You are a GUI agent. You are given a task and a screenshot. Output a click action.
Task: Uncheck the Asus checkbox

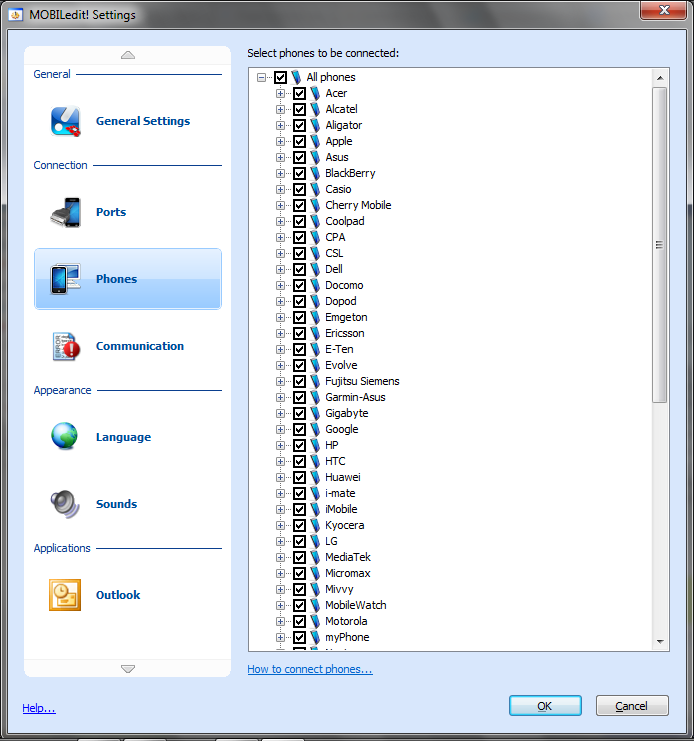pyautogui.click(x=300, y=157)
